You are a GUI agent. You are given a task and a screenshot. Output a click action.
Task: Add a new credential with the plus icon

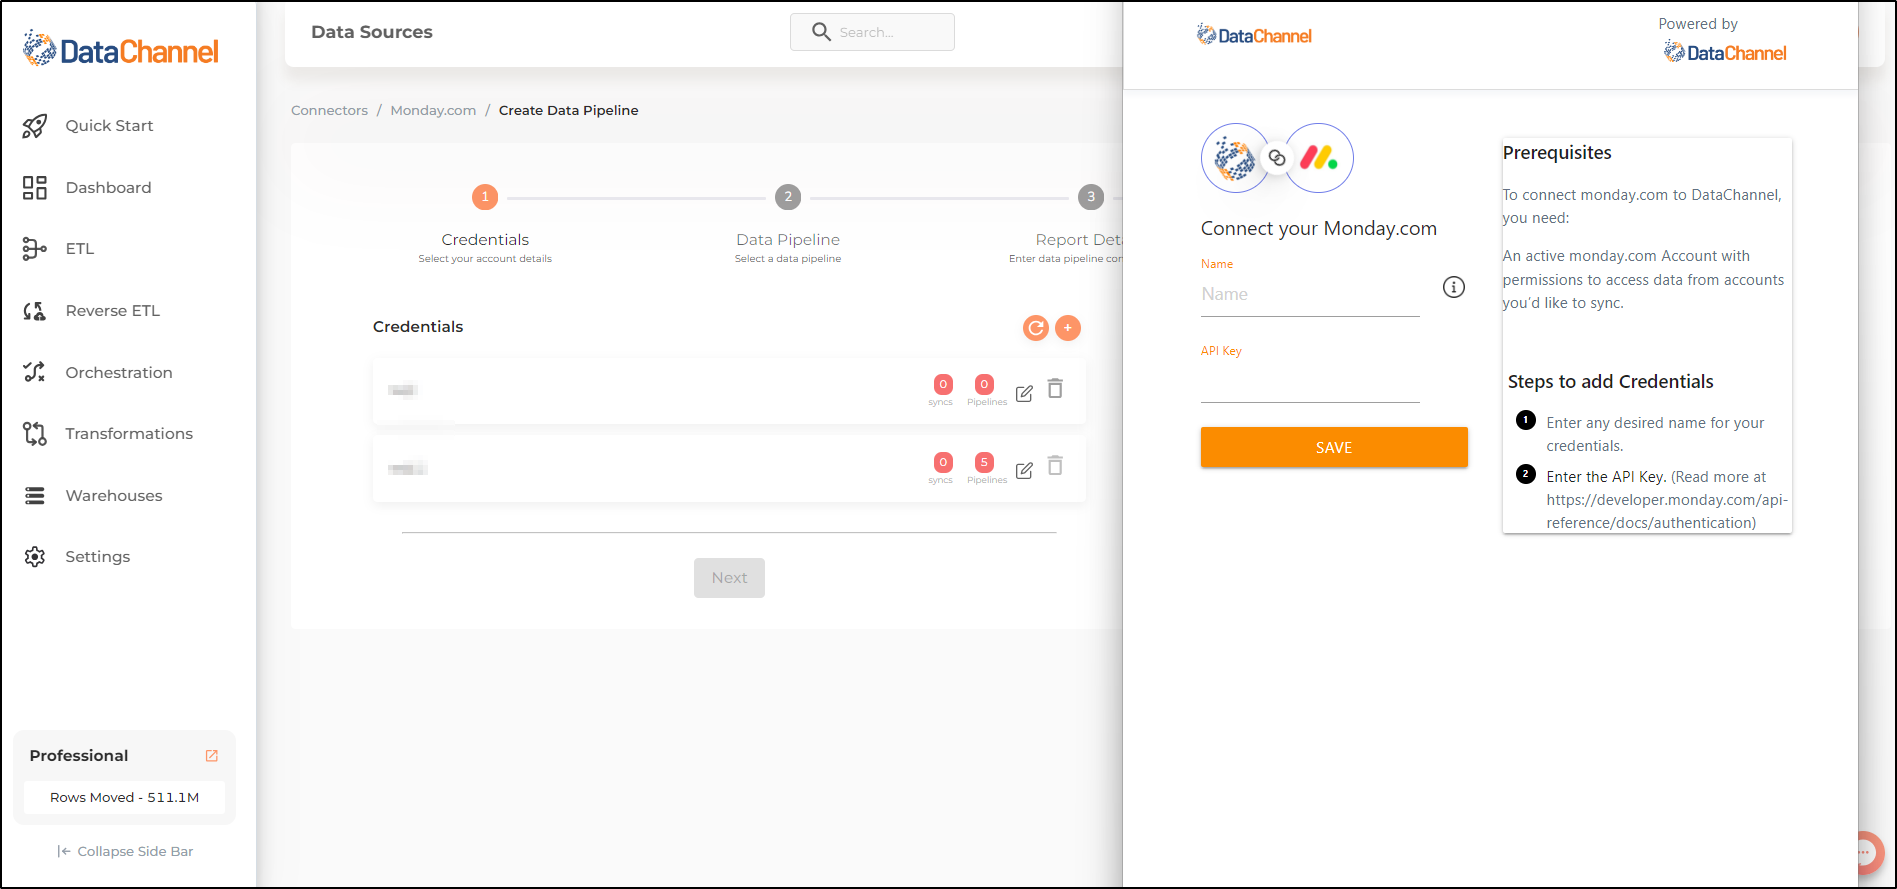coord(1068,328)
